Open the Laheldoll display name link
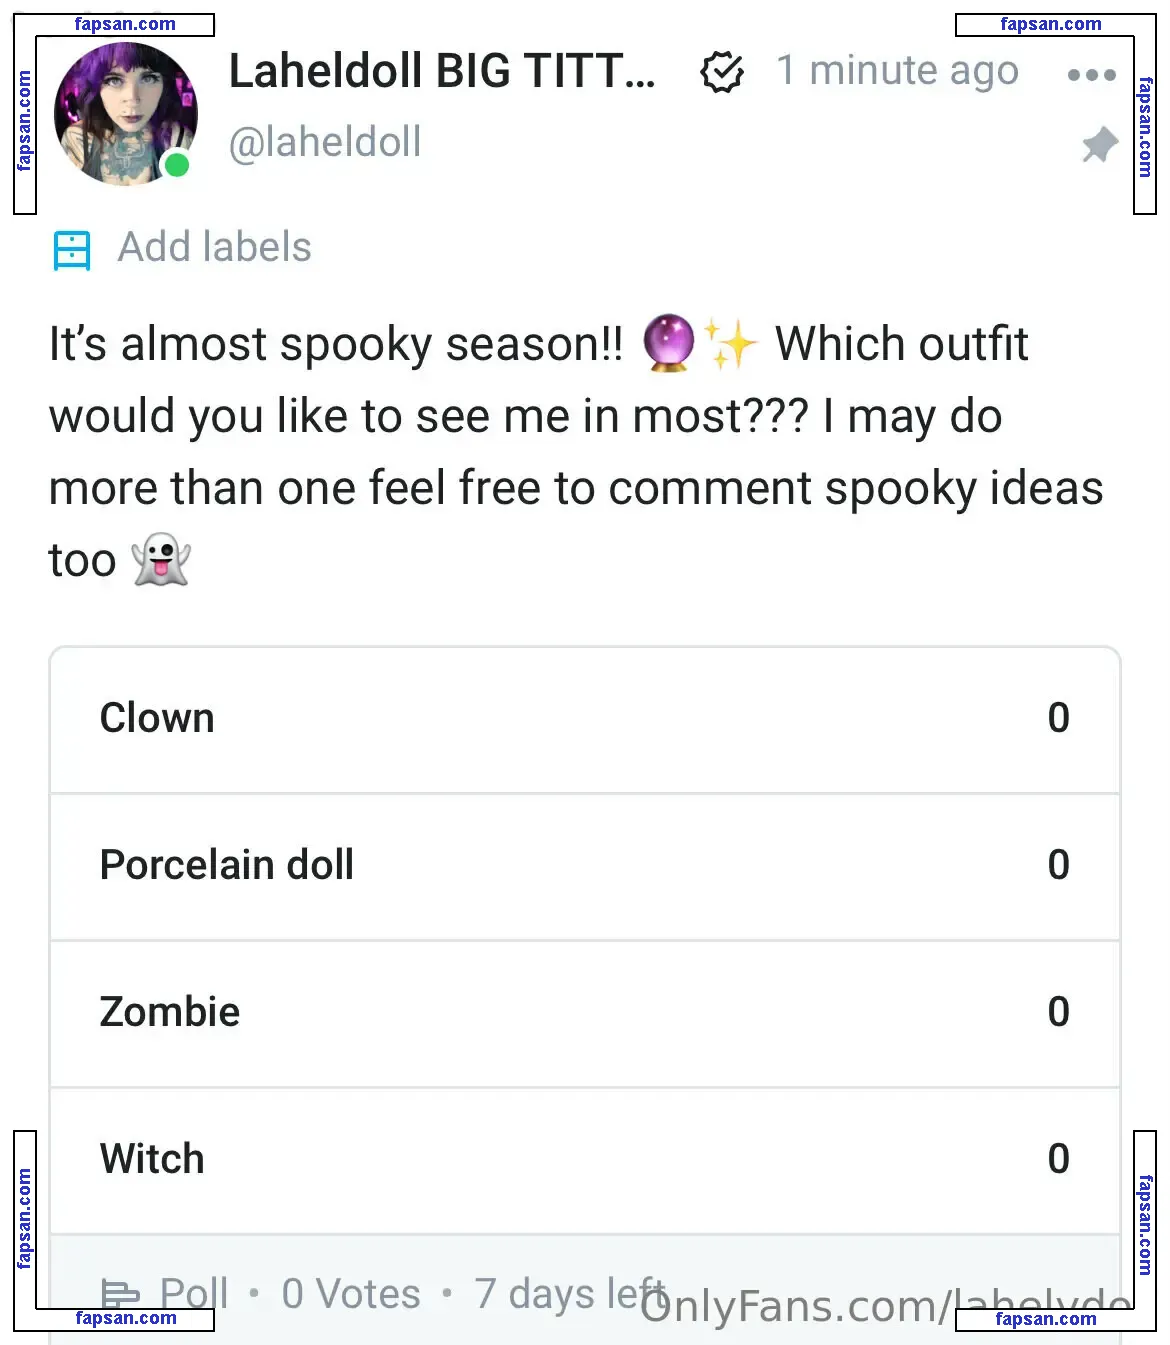Screen dimensions: 1170x1345 pos(442,72)
